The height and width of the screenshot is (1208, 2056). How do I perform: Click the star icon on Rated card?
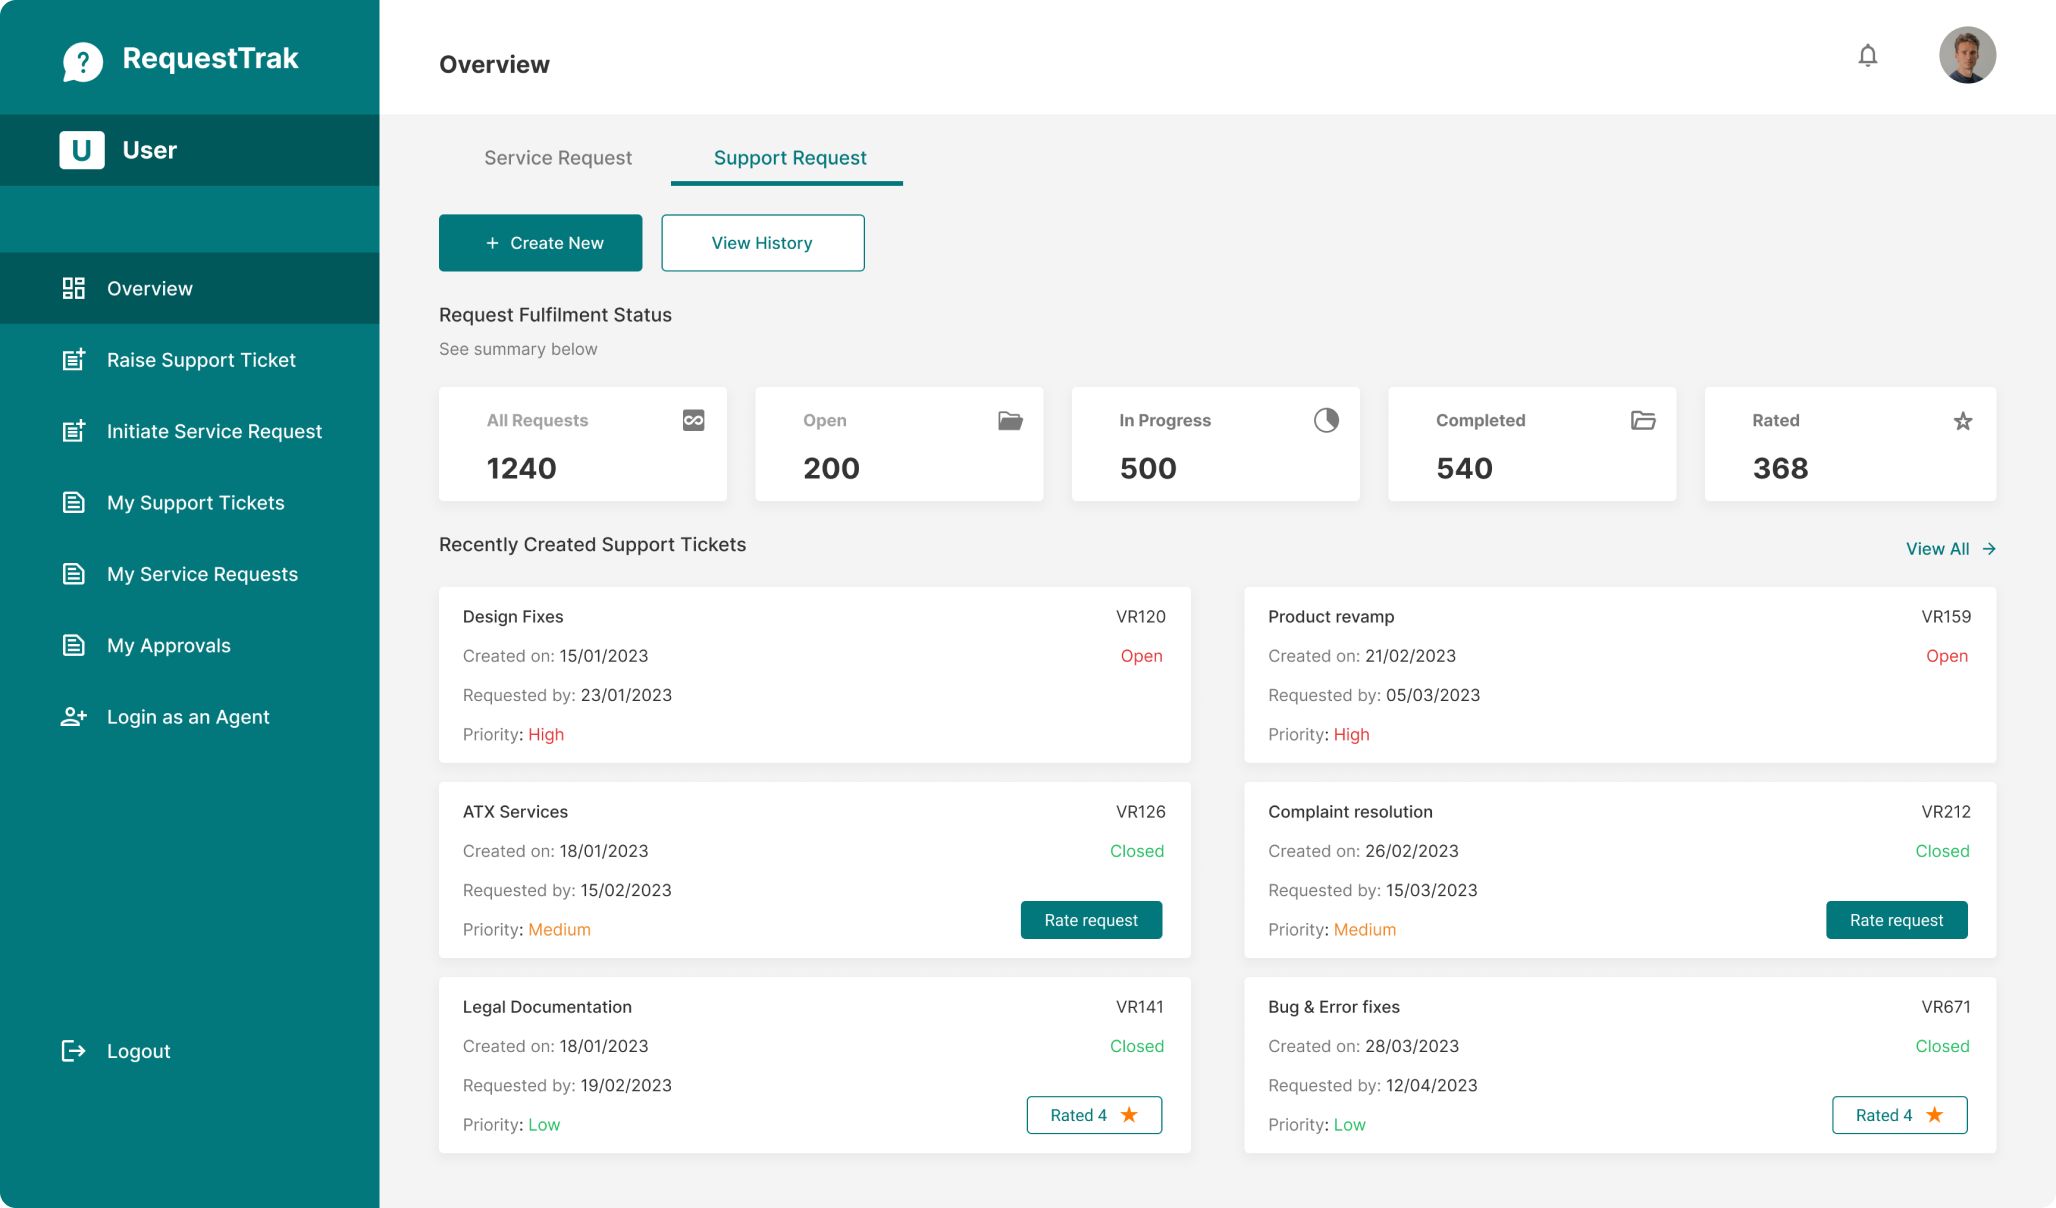[1962, 421]
